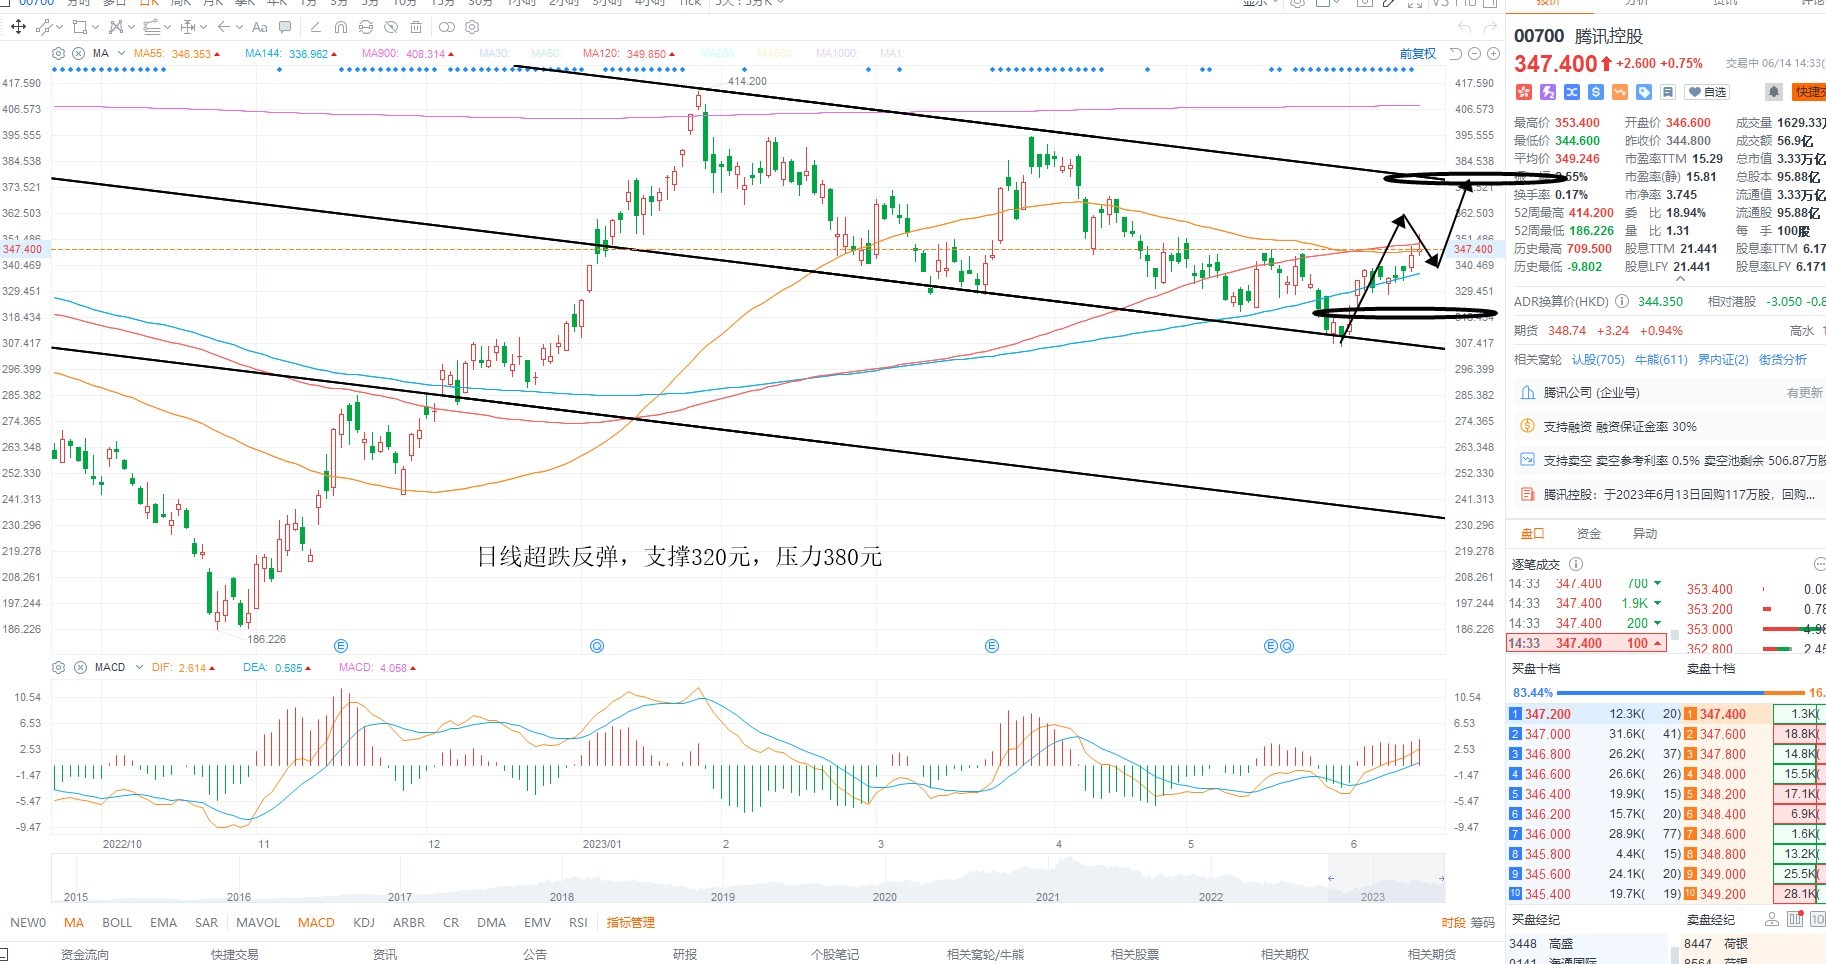Toggle magnet snap mode for drawings
The image size is (1826, 964).
click(341, 27)
